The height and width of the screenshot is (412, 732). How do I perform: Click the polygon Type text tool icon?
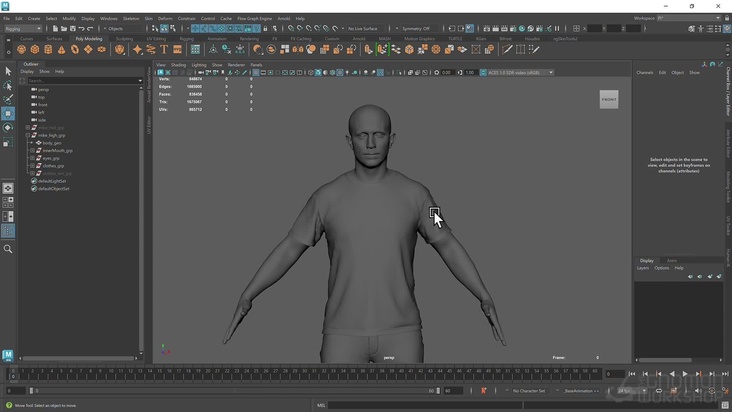(x=164, y=49)
